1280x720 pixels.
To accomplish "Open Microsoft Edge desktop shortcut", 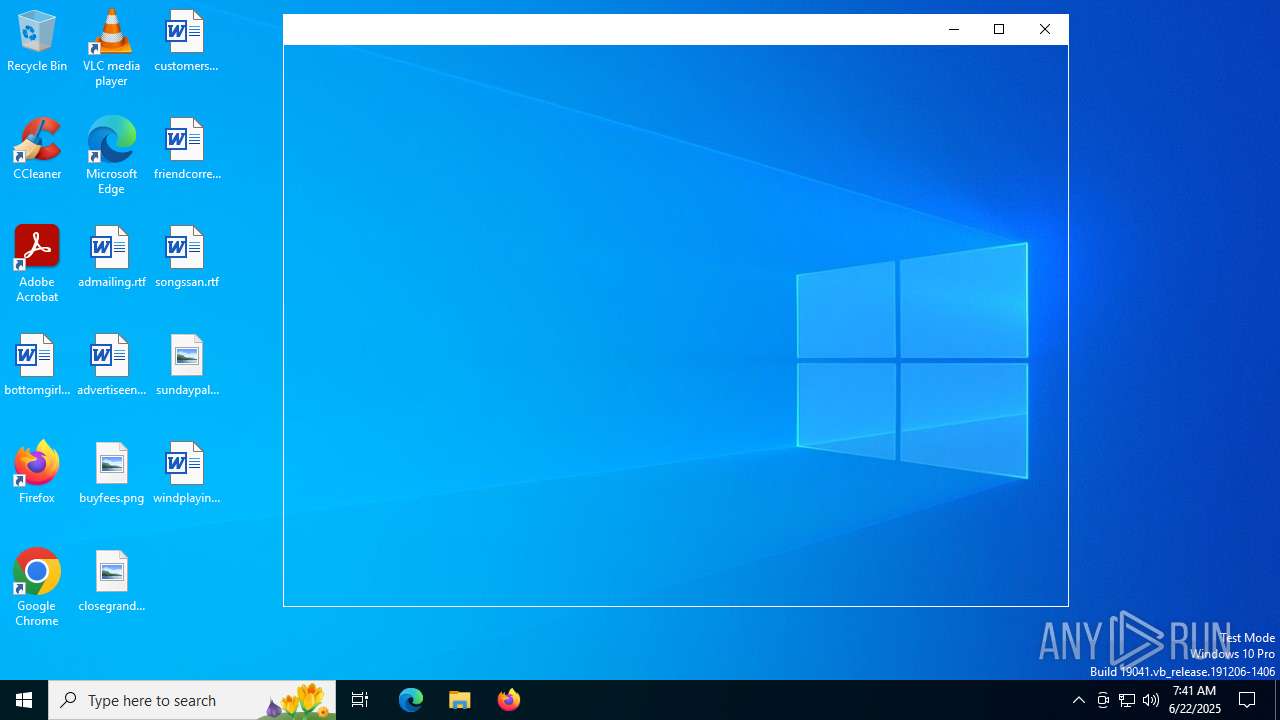I will pyautogui.click(x=111, y=156).
